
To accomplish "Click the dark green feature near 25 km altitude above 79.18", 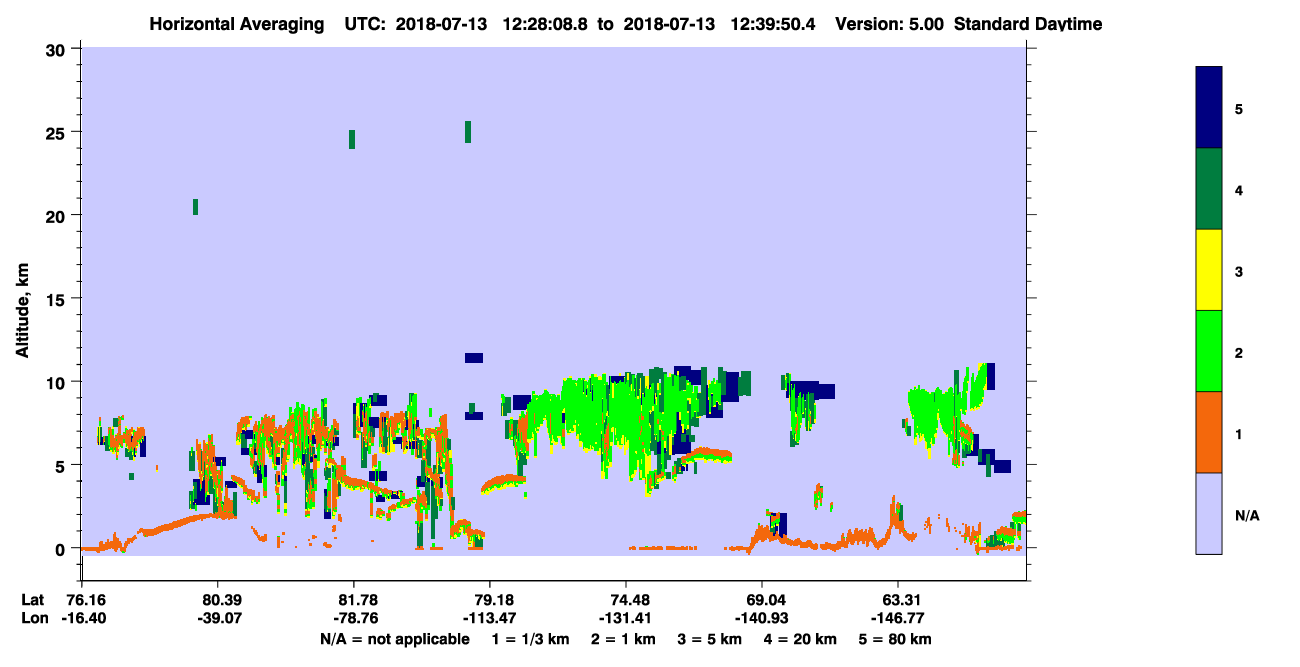I will (x=467, y=132).
